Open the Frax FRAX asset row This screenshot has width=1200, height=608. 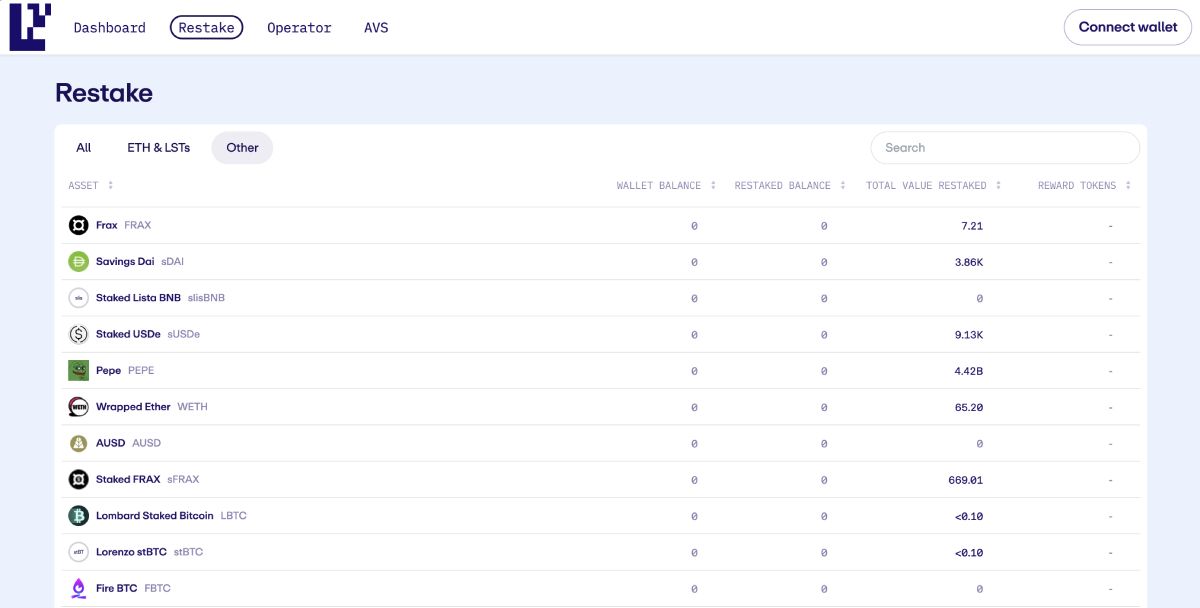[x=601, y=226]
